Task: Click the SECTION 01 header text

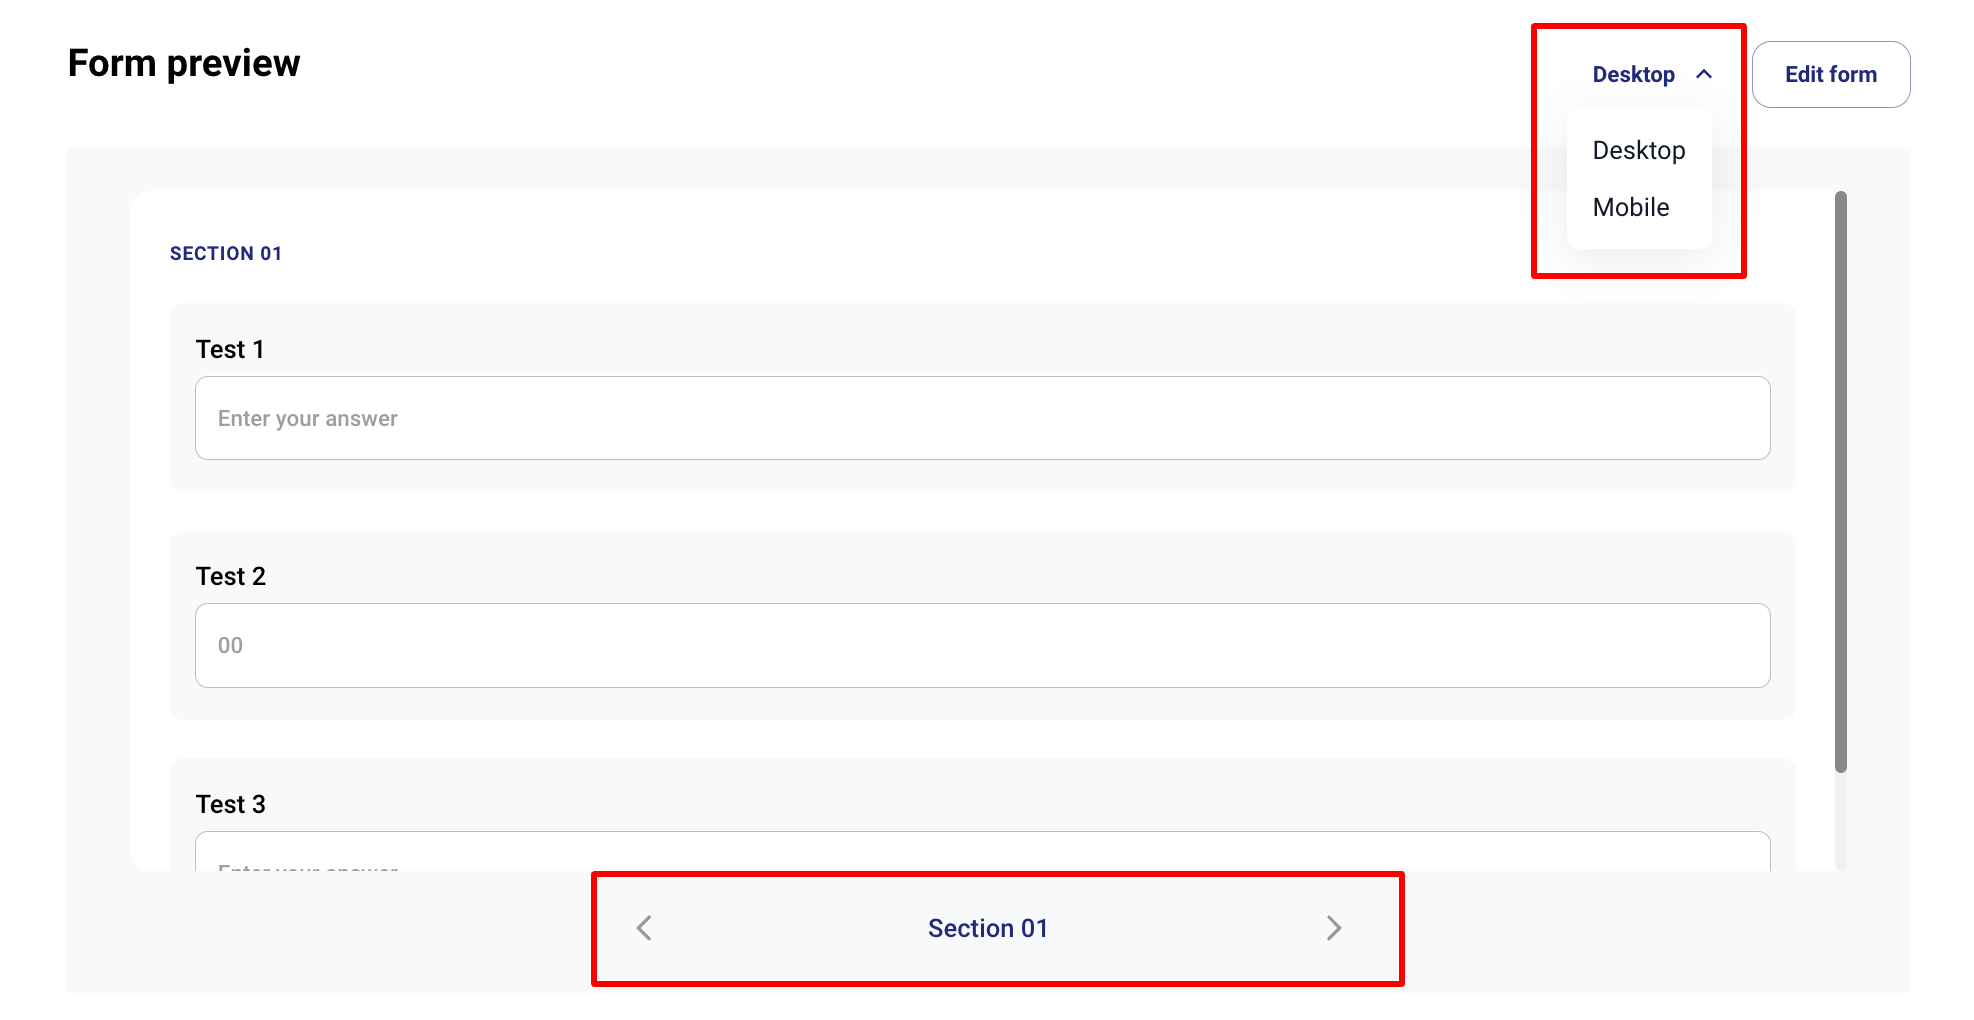Action: pos(226,253)
